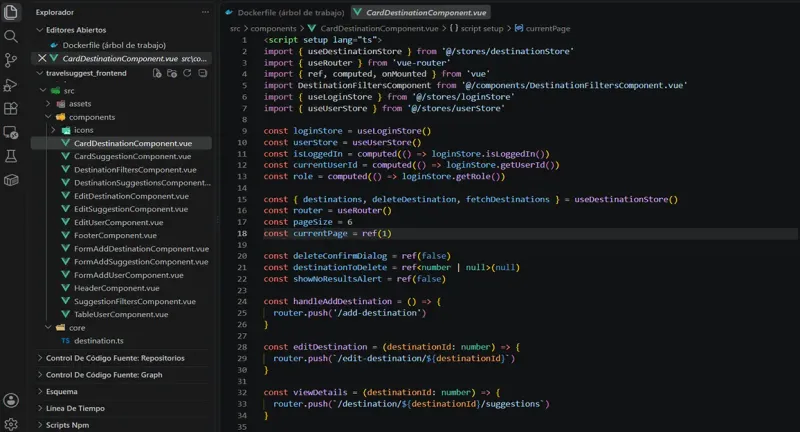The width and height of the screenshot is (800, 432).
Task: Open destination.ts file in core
Action: click(98, 341)
